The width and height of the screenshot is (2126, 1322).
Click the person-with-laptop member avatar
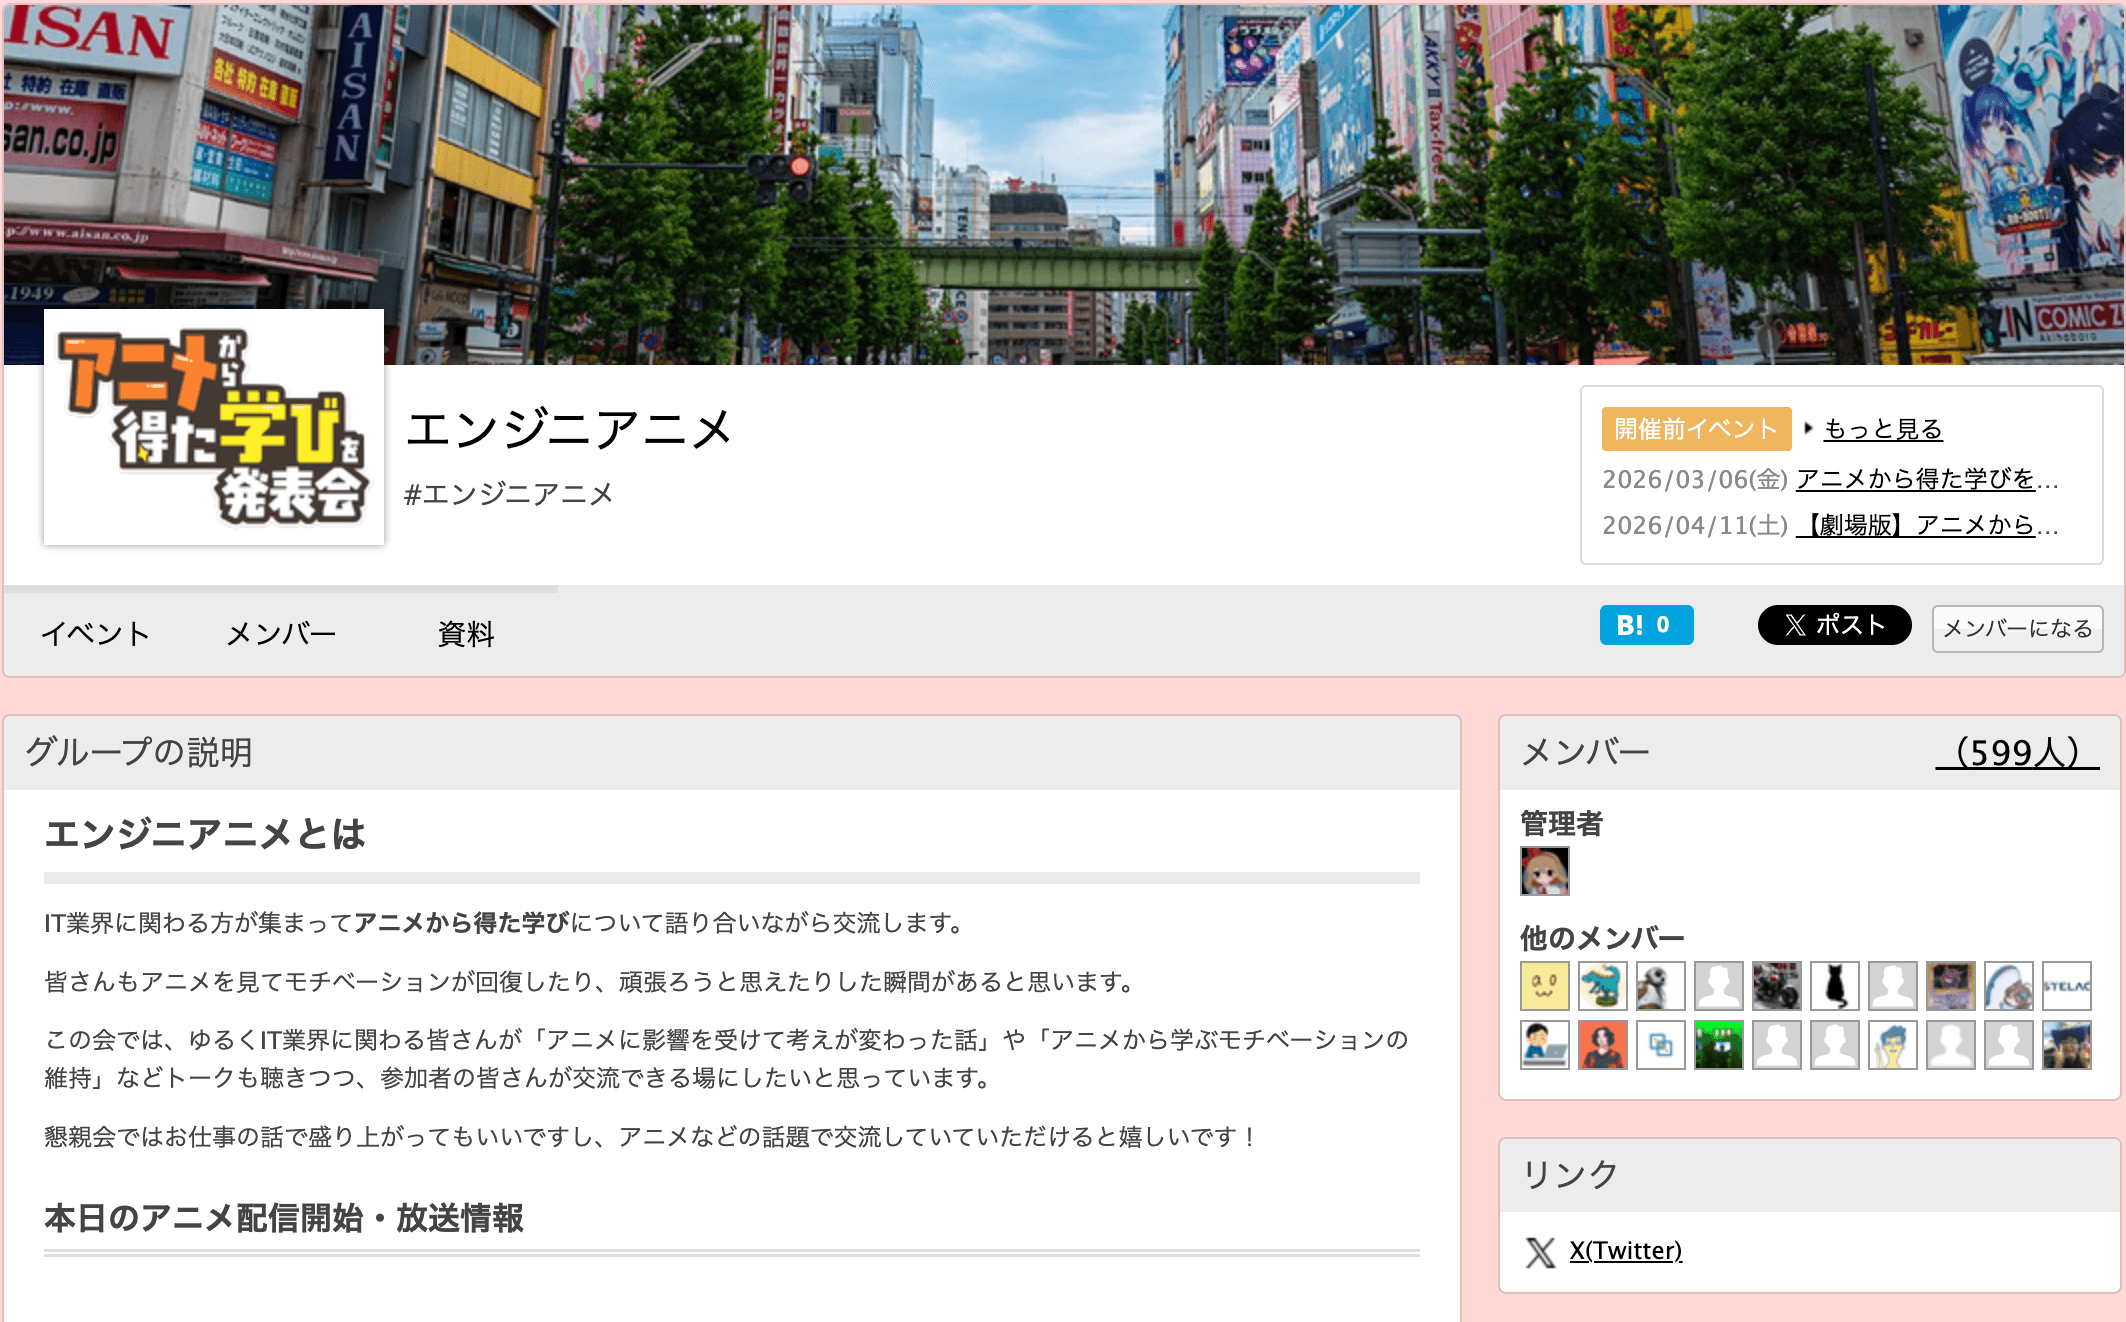(1544, 1045)
